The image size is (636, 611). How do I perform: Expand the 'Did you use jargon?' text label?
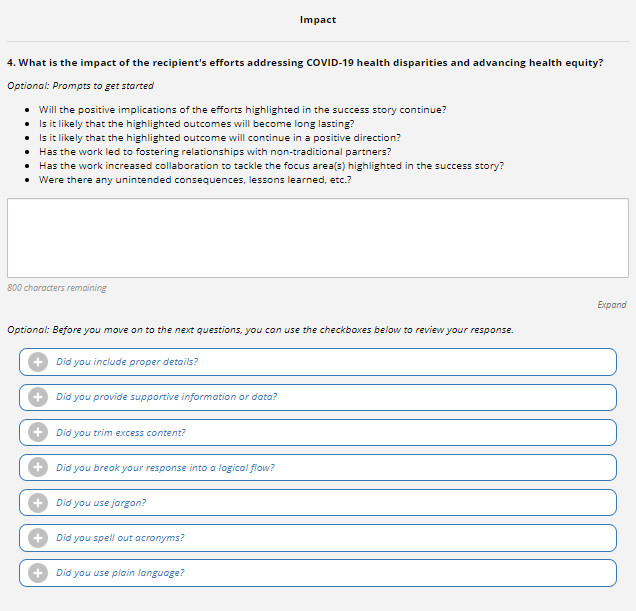click(101, 503)
